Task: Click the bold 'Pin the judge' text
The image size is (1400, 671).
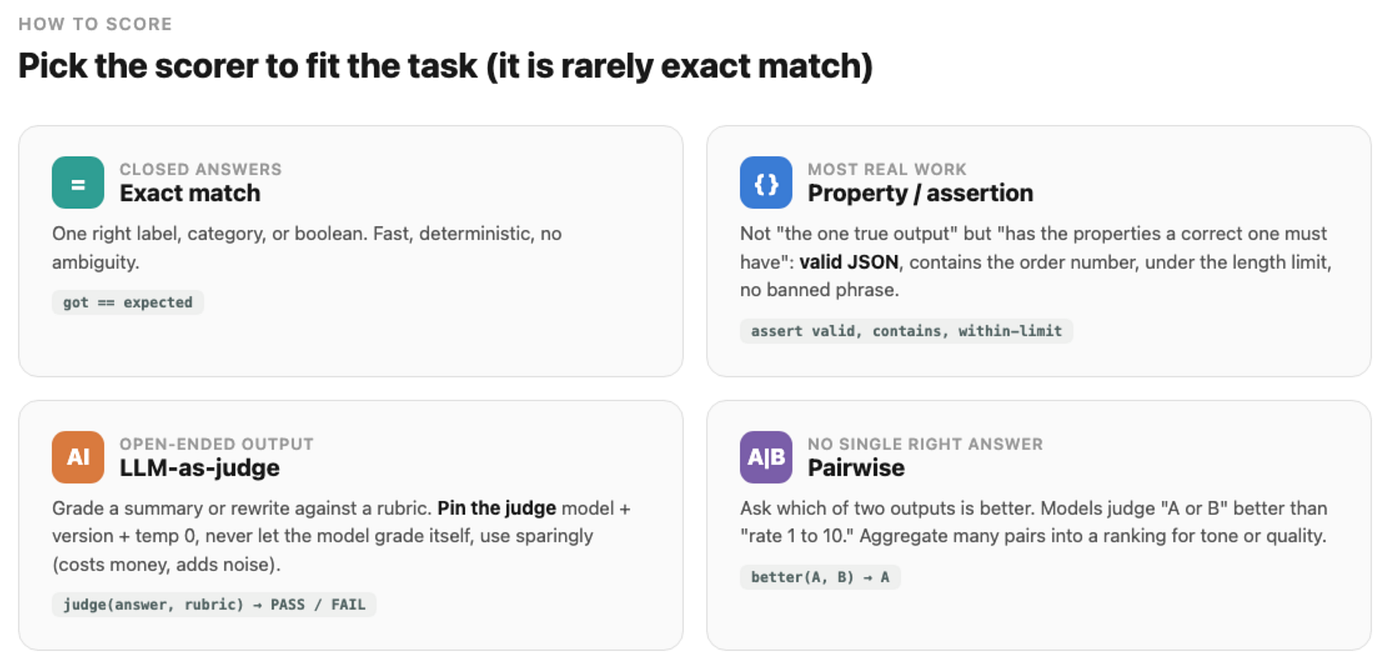Action: click(x=497, y=508)
